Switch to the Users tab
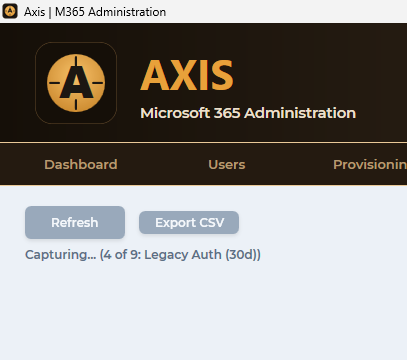Screen dimensions: 407x360 pos(227,165)
